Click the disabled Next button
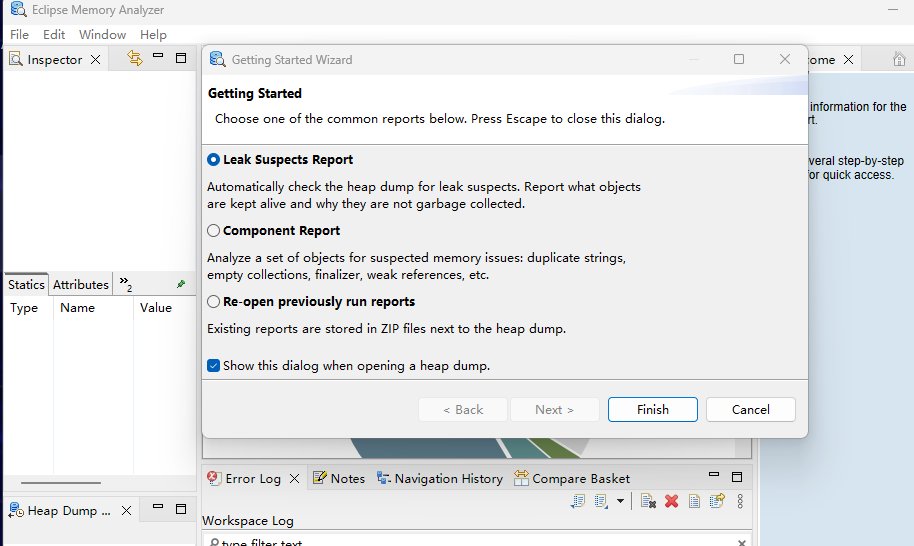Screen dimensions: 914x546 (x=554, y=410)
